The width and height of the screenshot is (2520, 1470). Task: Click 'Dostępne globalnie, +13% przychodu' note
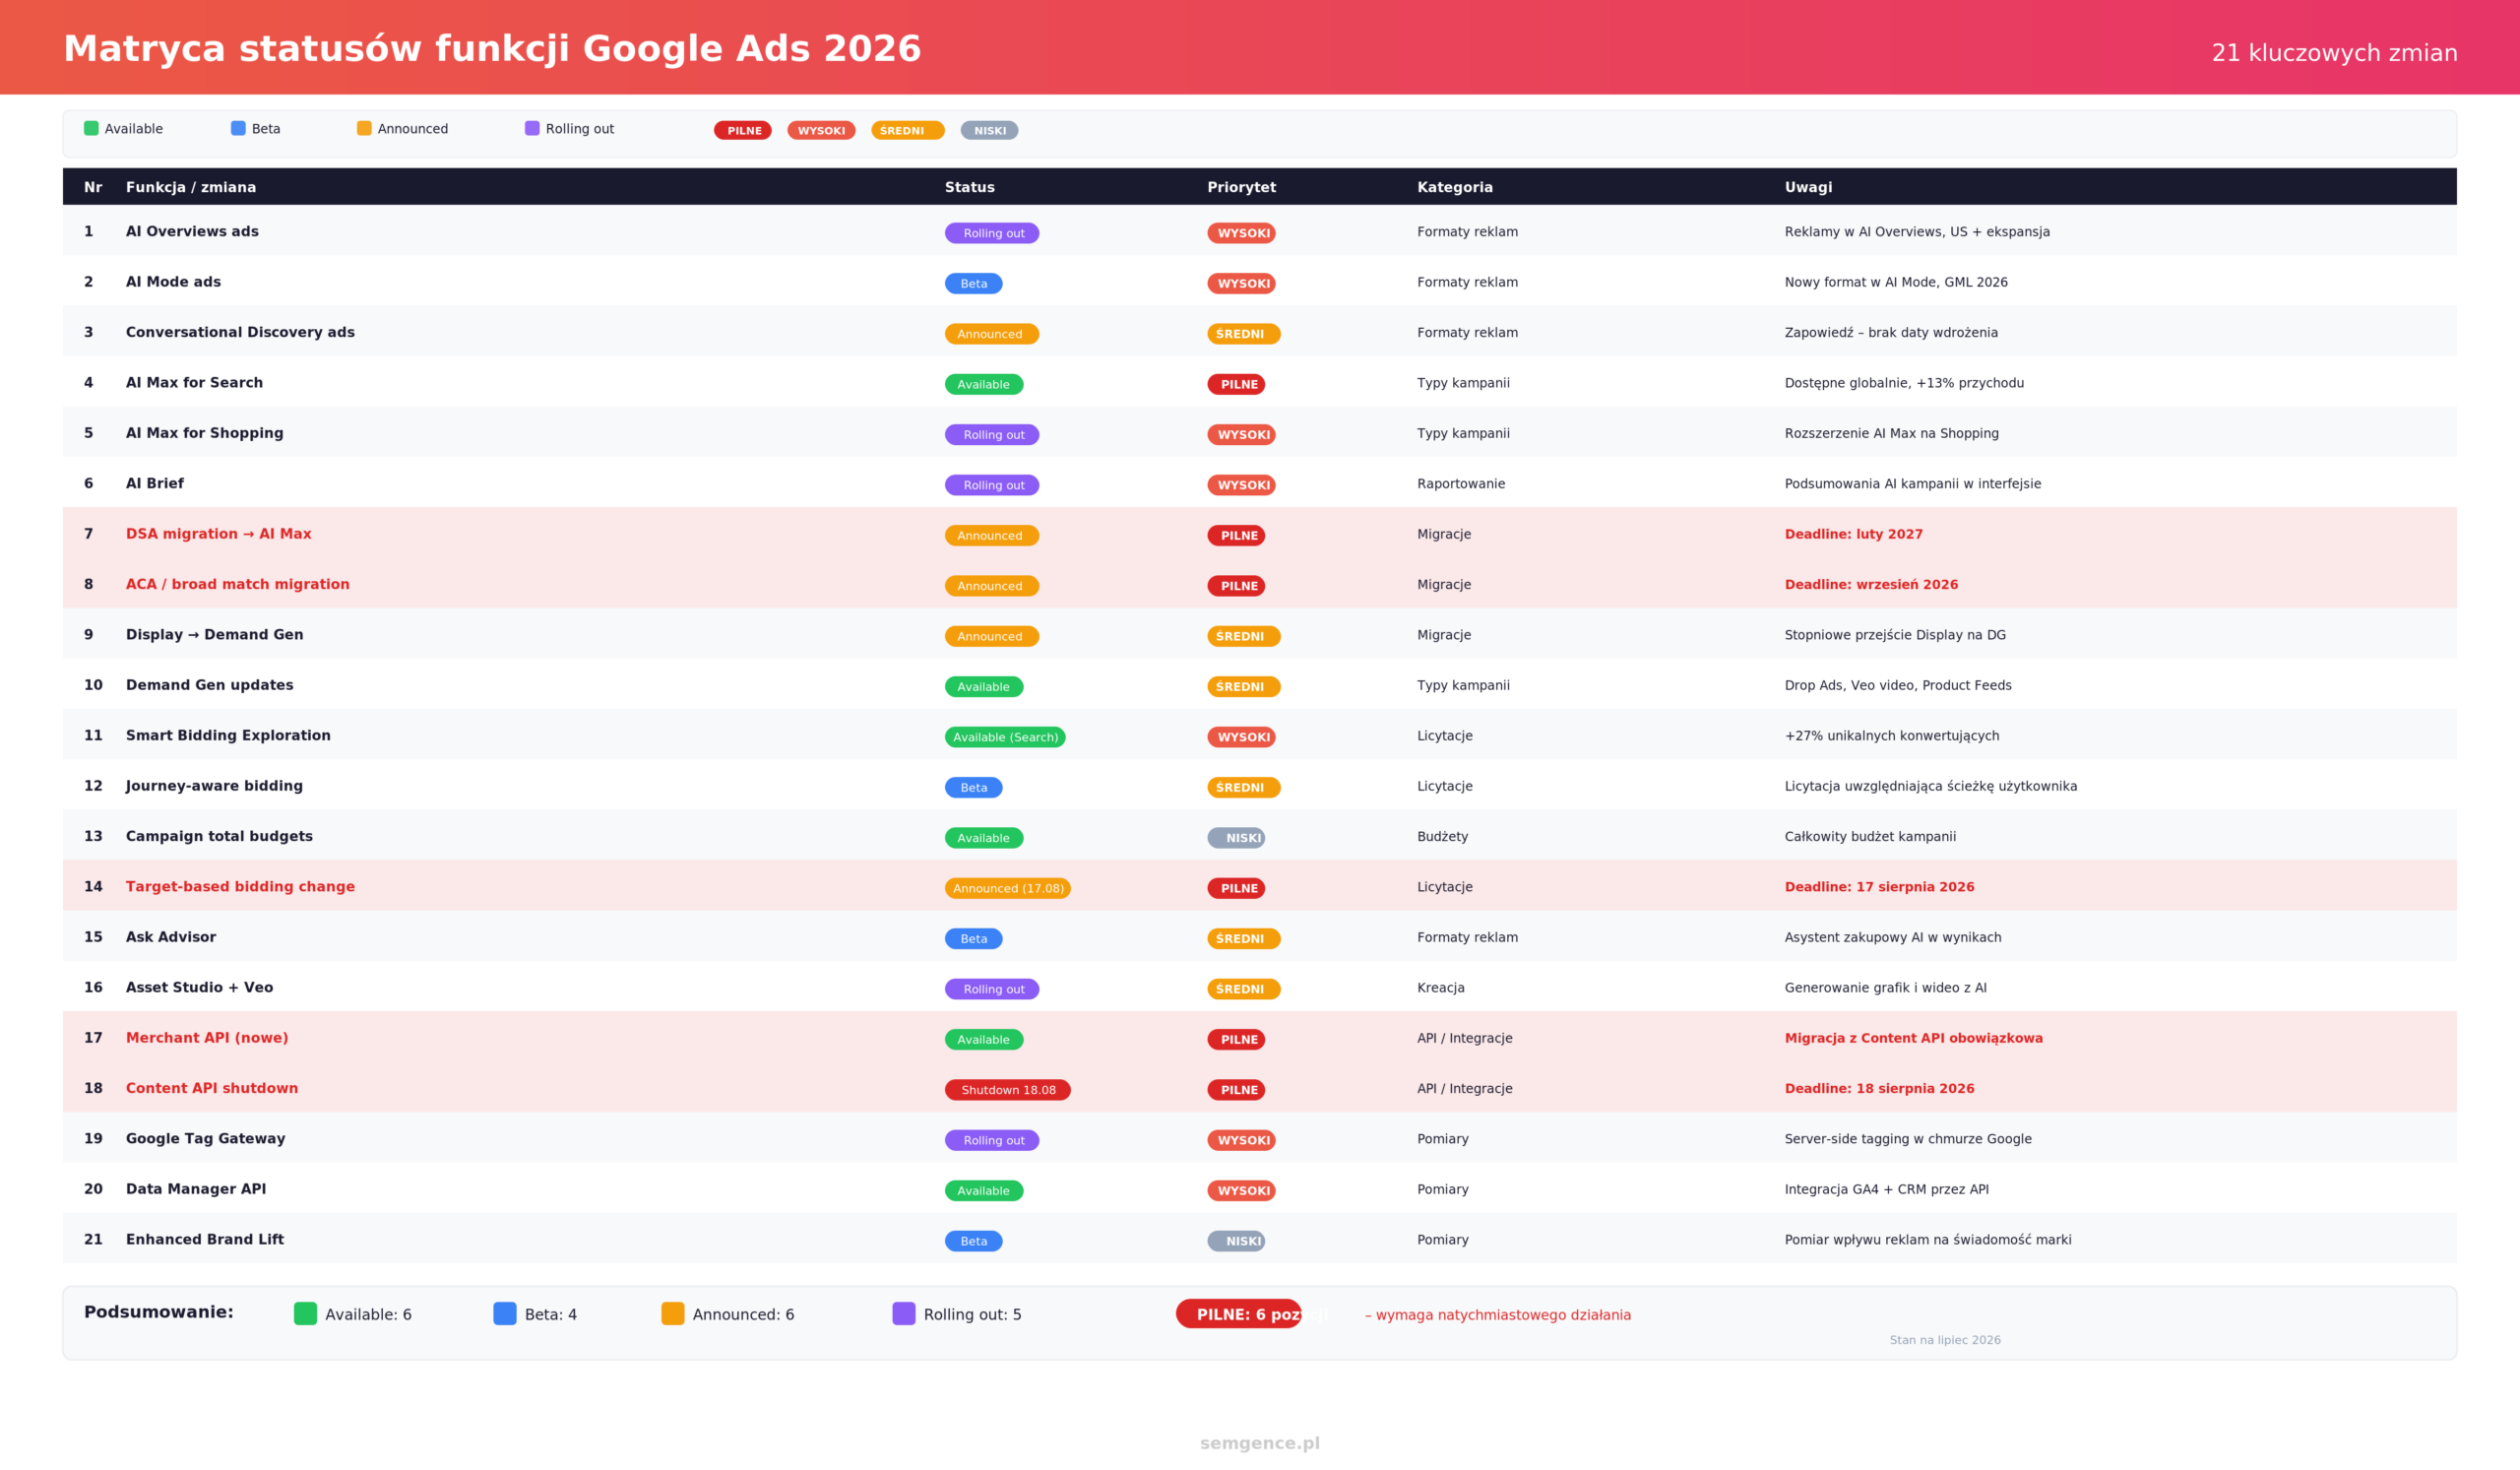pos(1904,383)
